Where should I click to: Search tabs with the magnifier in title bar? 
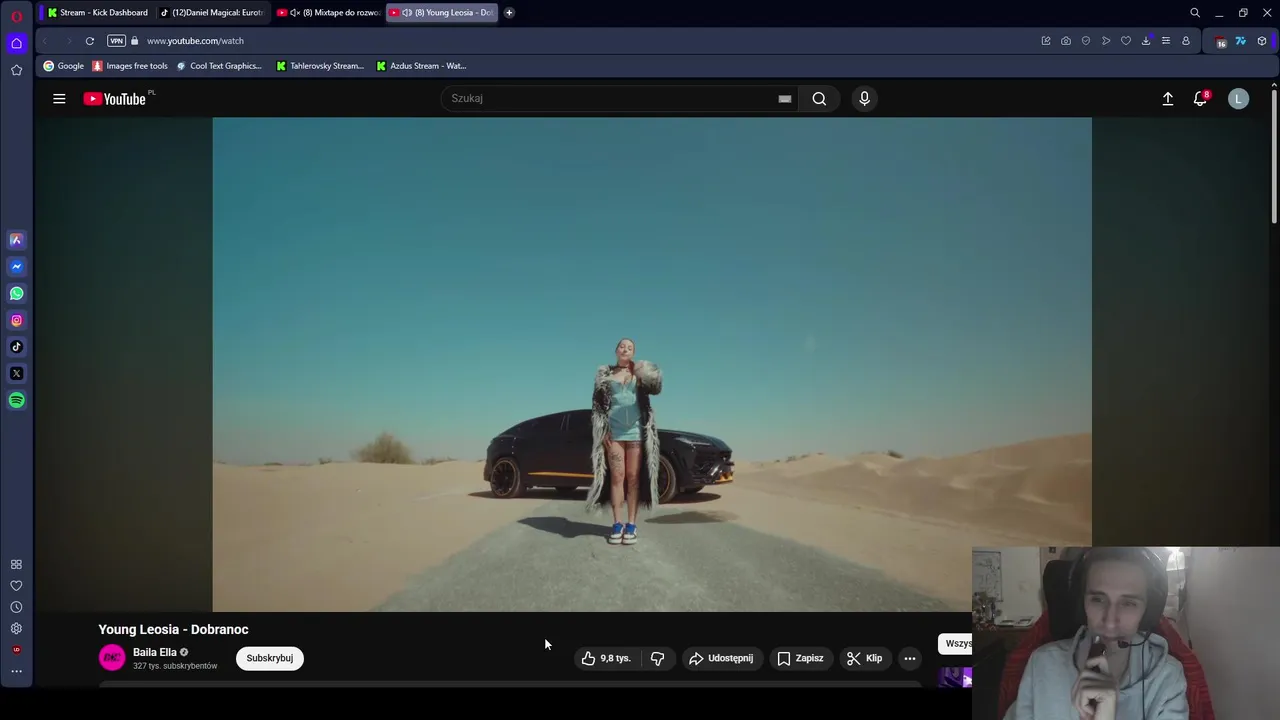[x=1195, y=13]
